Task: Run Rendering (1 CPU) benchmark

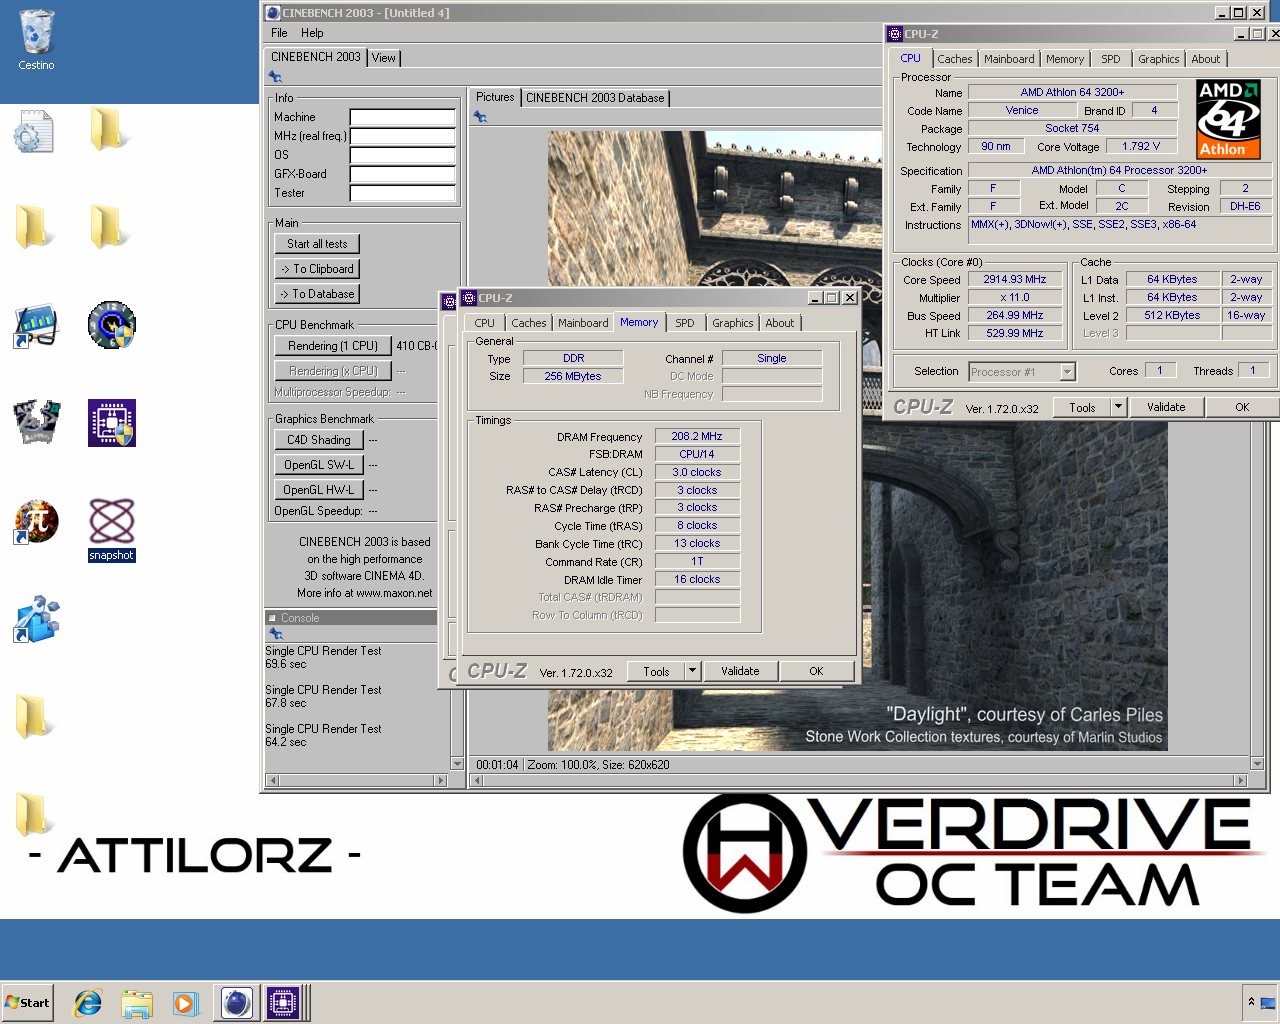Action: click(x=333, y=346)
